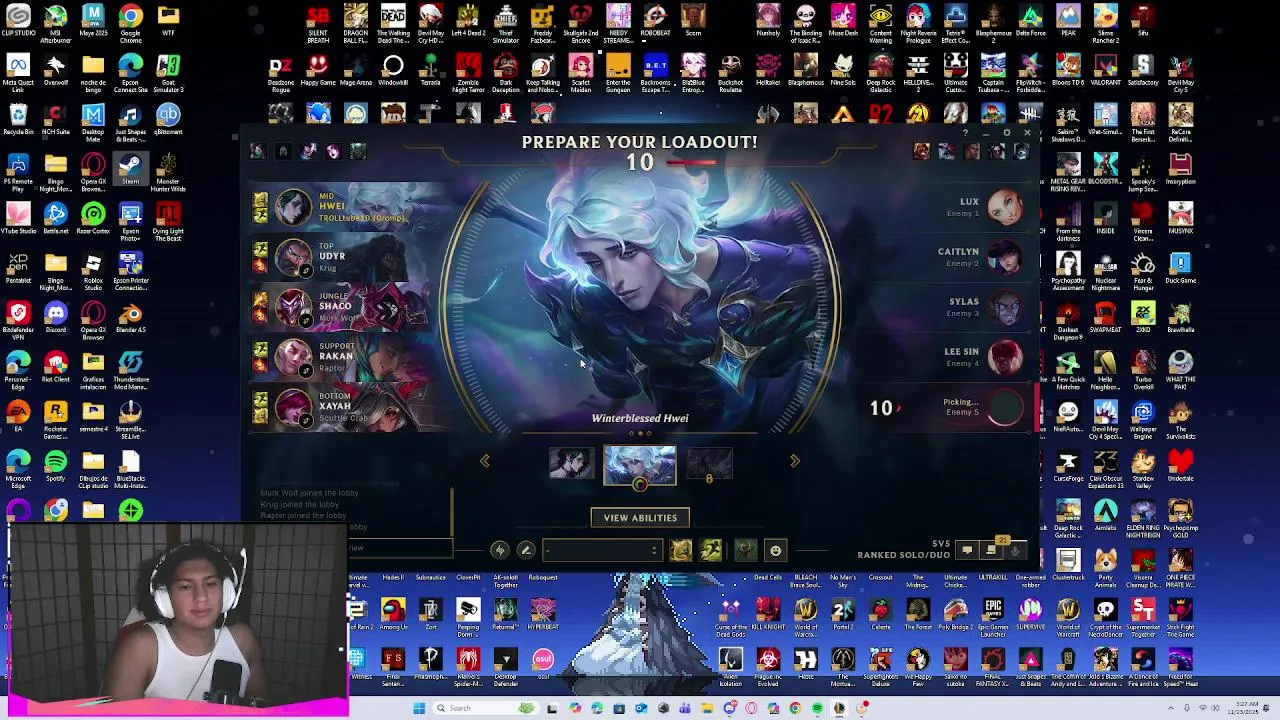Launch Steam from the desktop
1280x720 pixels.
131,168
